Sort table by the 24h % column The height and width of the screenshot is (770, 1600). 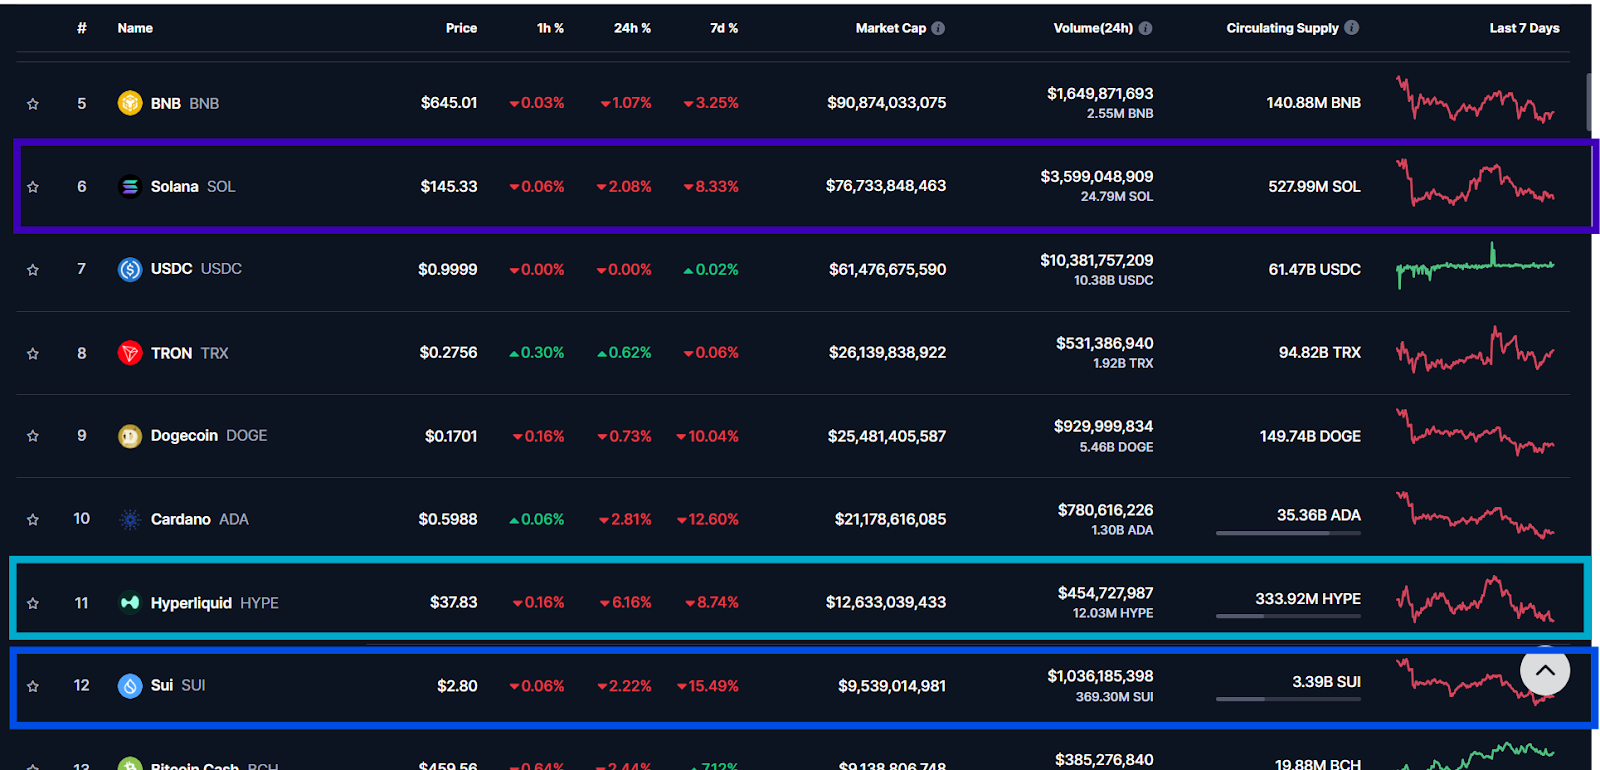pos(632,28)
